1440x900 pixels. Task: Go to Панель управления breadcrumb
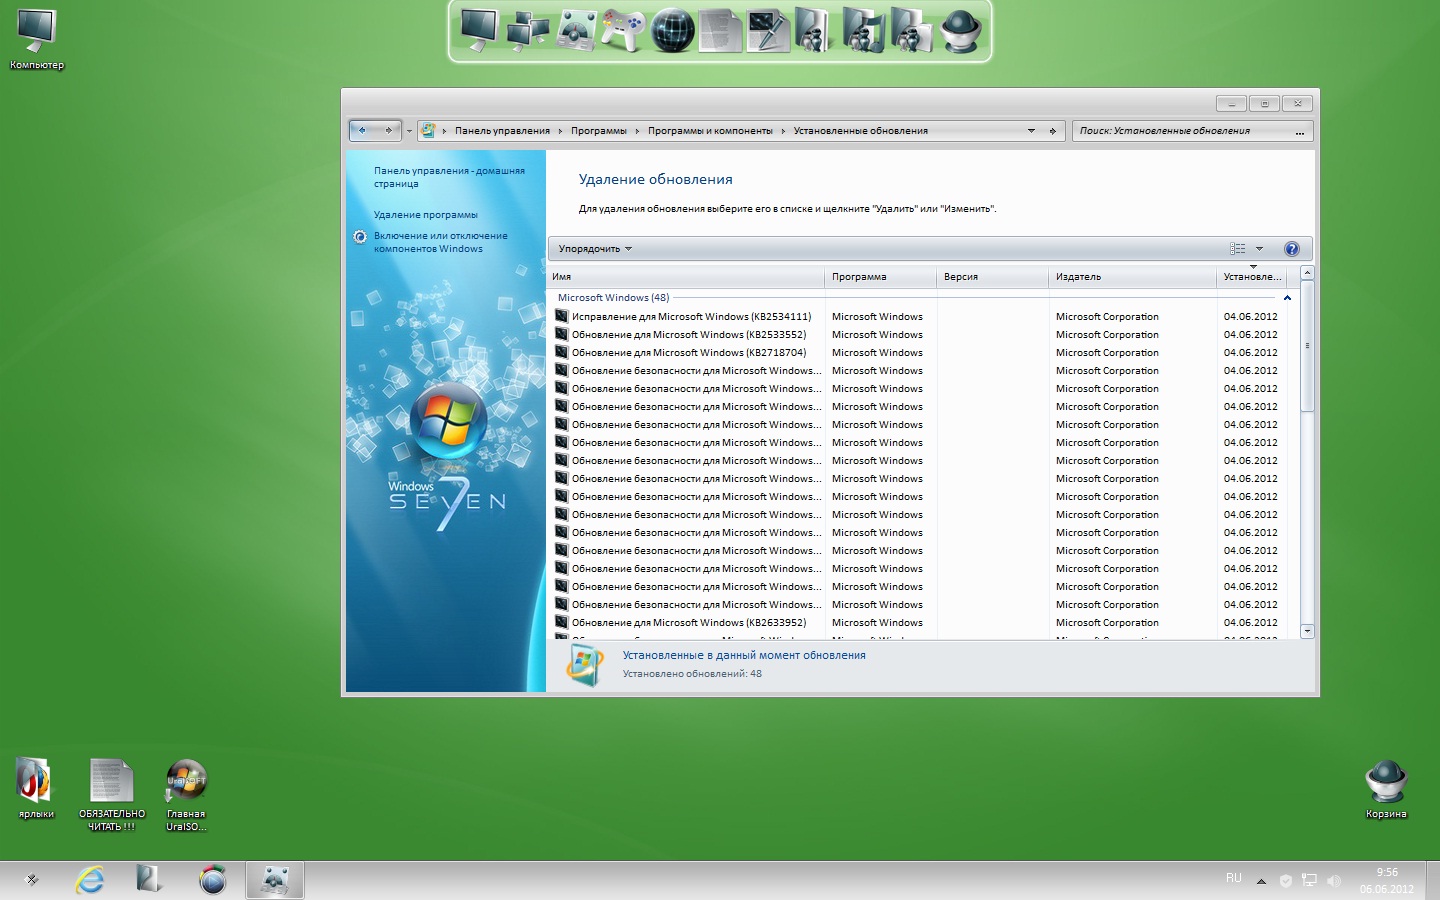coord(502,131)
